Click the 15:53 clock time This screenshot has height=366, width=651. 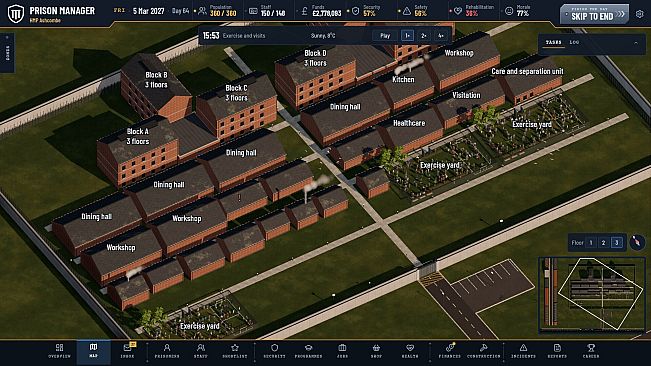pos(210,36)
